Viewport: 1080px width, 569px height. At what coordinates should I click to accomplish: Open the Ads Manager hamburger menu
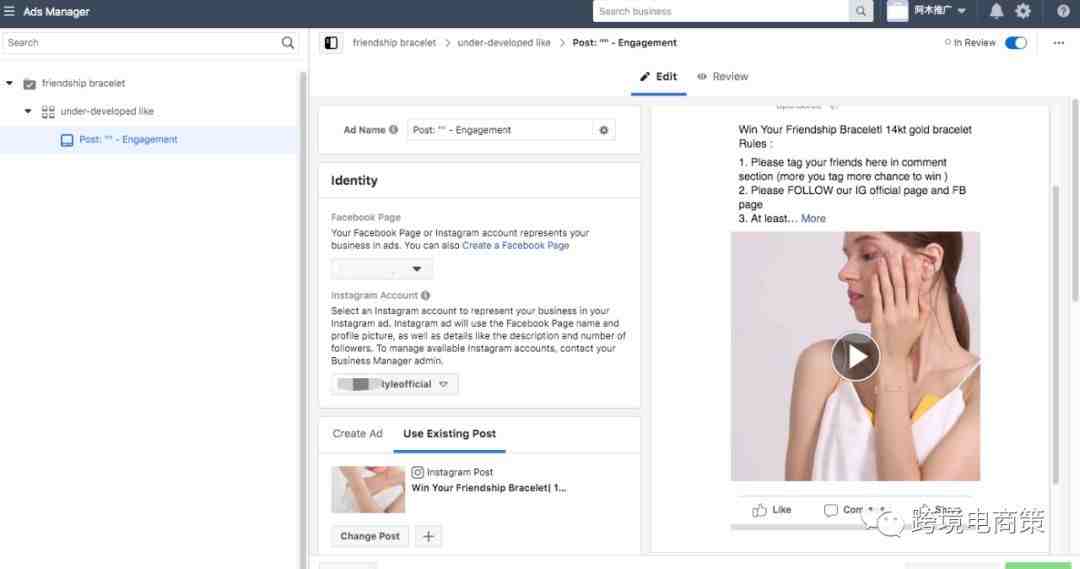pos(9,11)
